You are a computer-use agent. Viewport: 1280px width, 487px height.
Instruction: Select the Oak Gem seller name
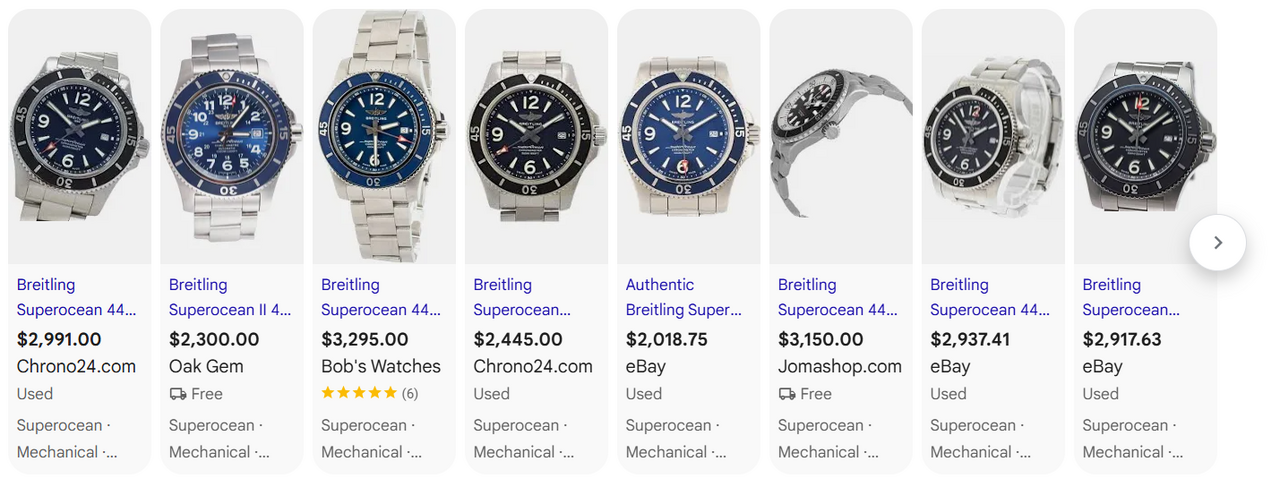[x=206, y=367]
